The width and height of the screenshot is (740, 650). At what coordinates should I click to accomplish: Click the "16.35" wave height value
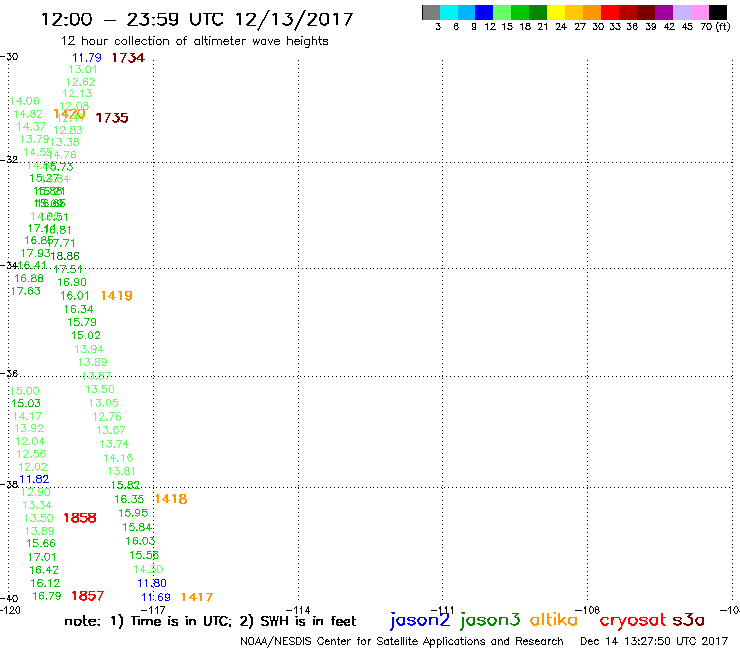coord(129,499)
